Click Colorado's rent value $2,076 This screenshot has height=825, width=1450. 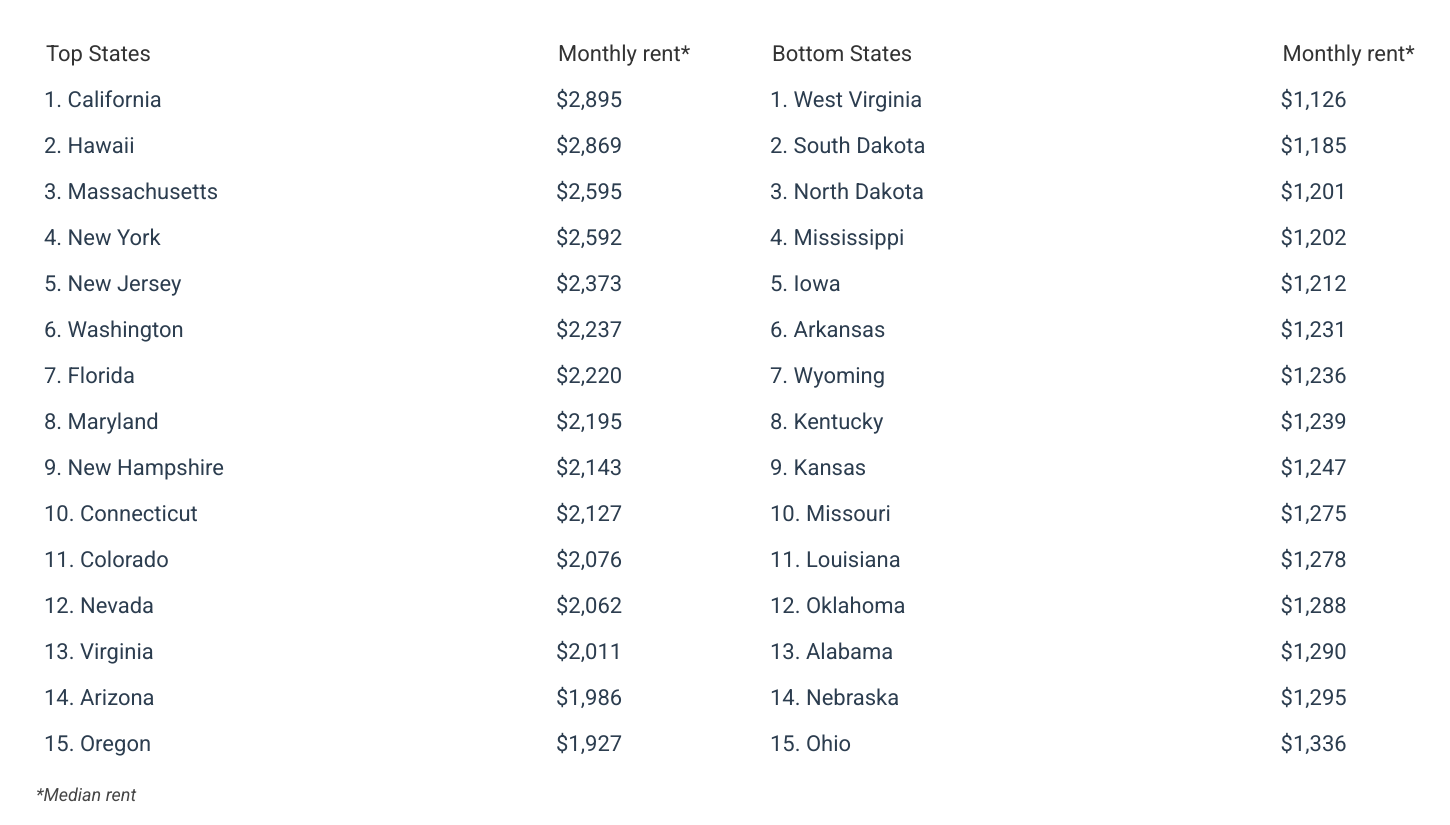(x=589, y=560)
